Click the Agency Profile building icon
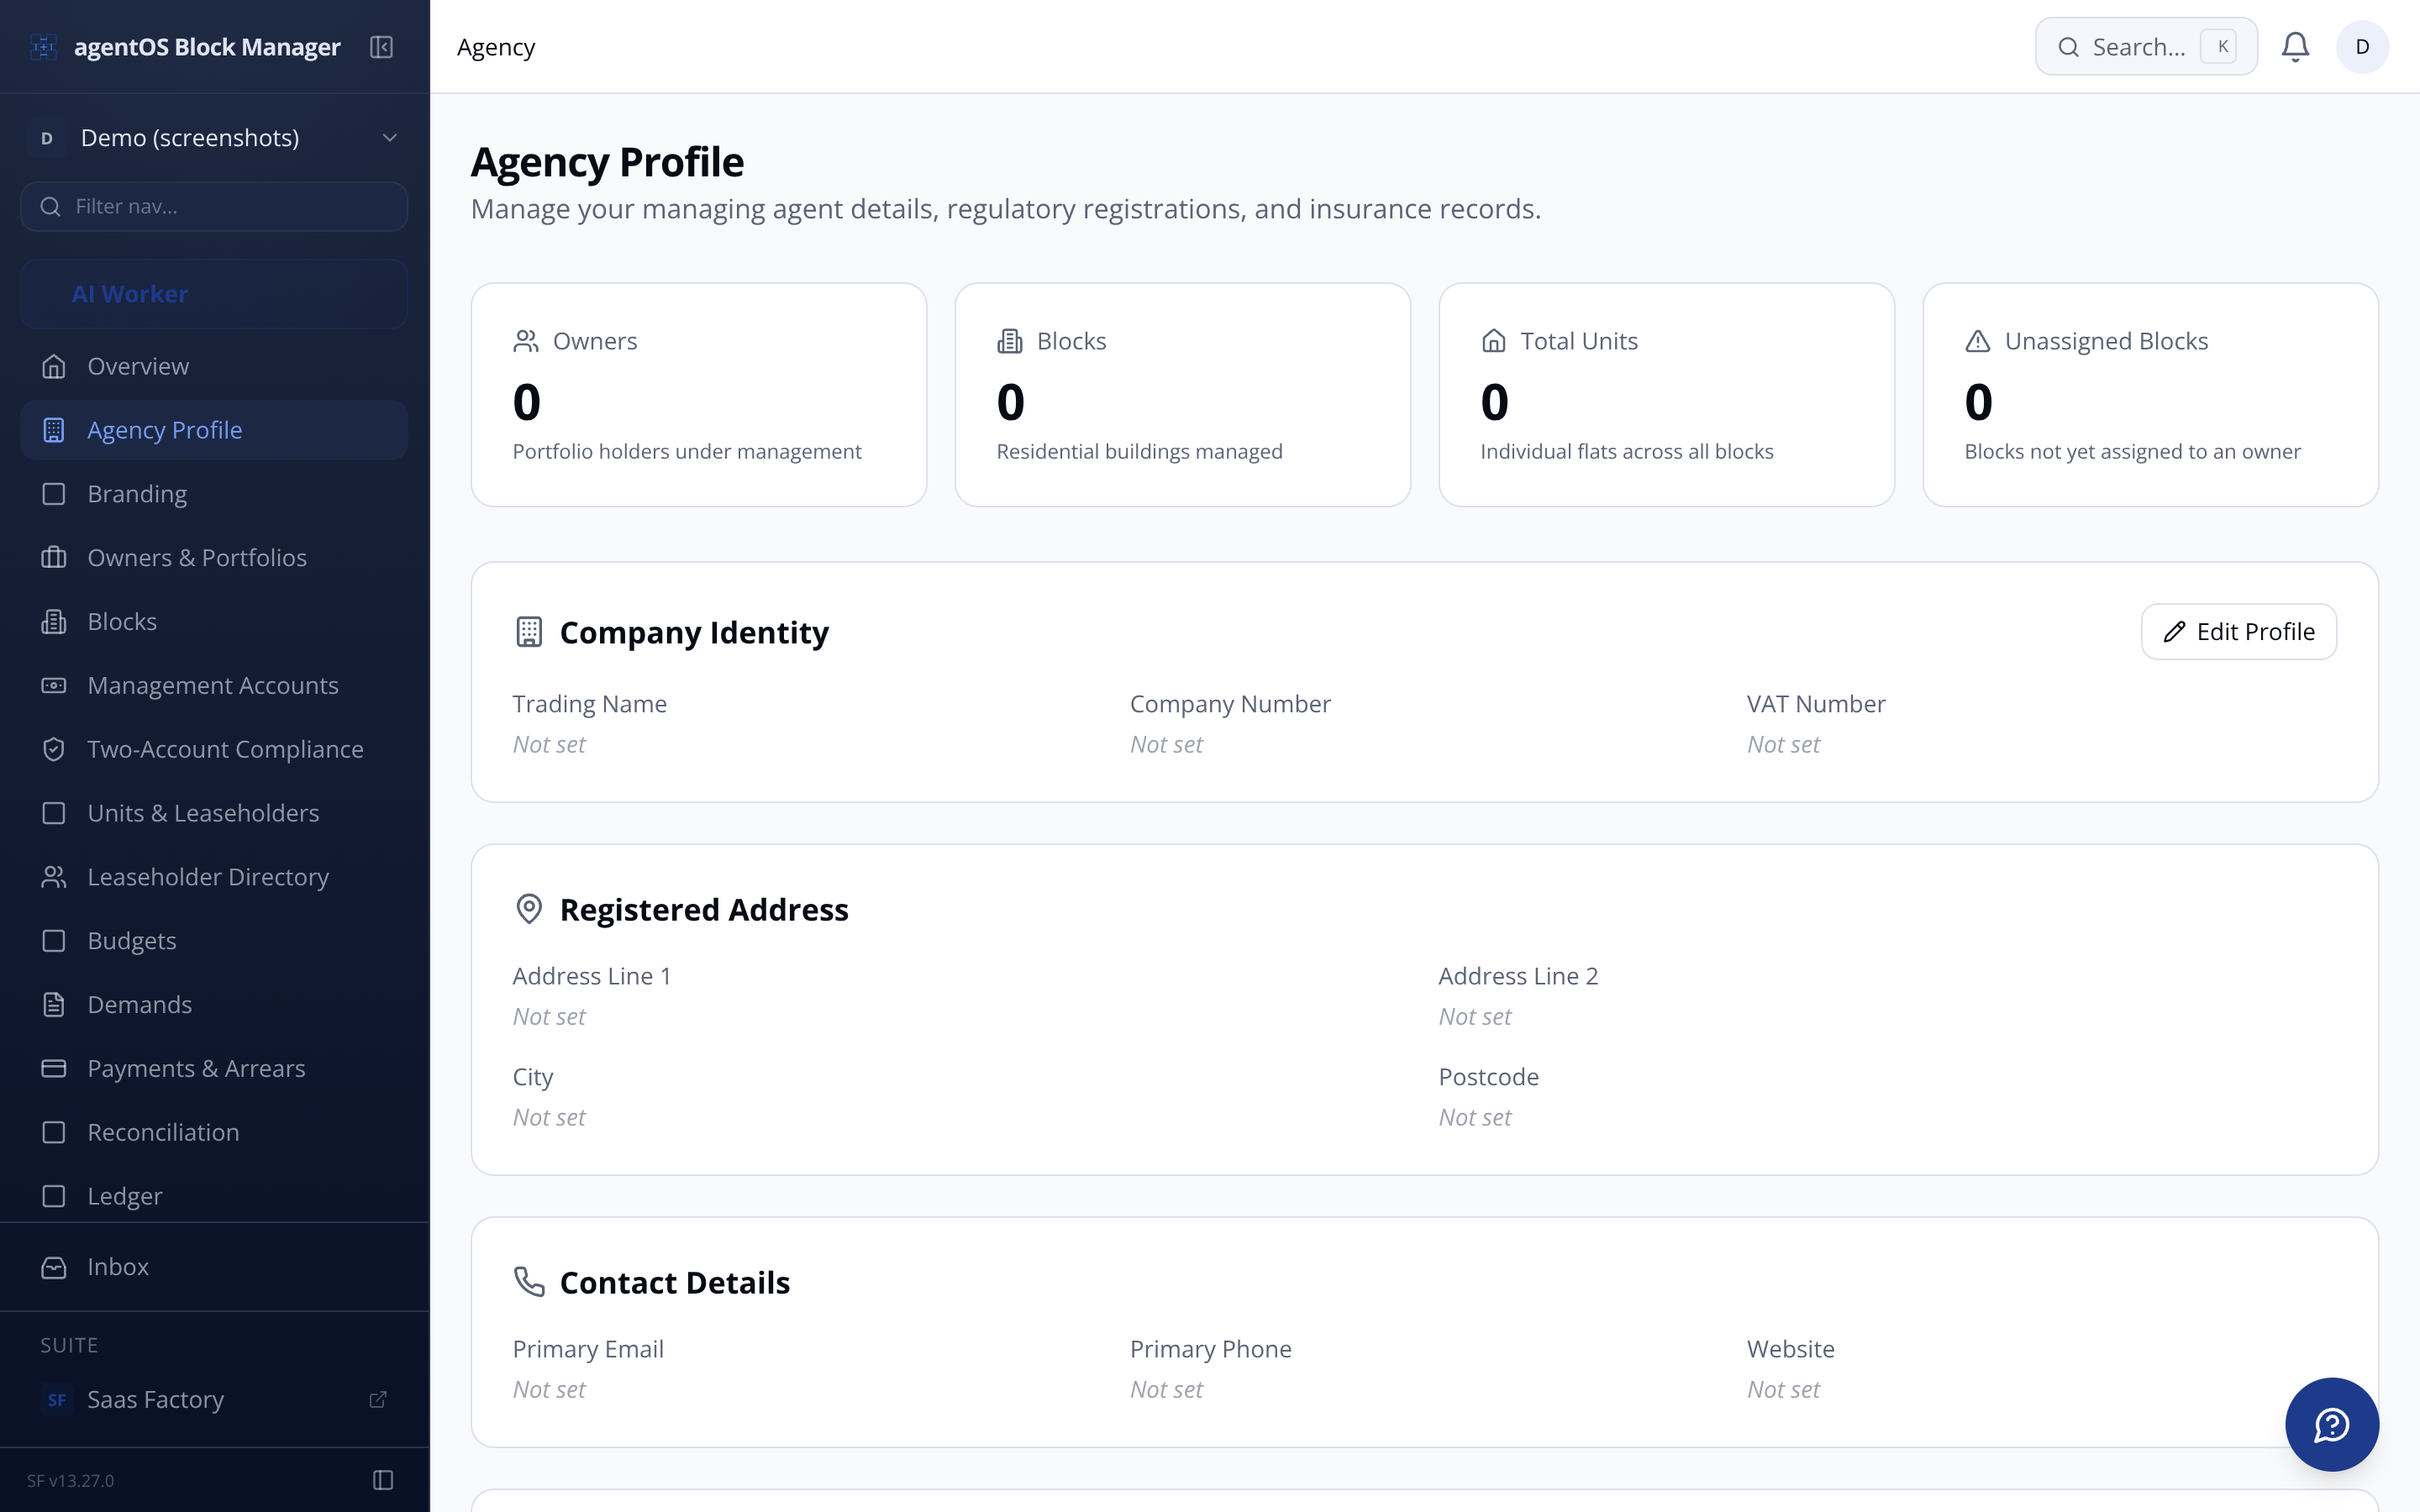This screenshot has height=1512, width=2420. click(54, 430)
